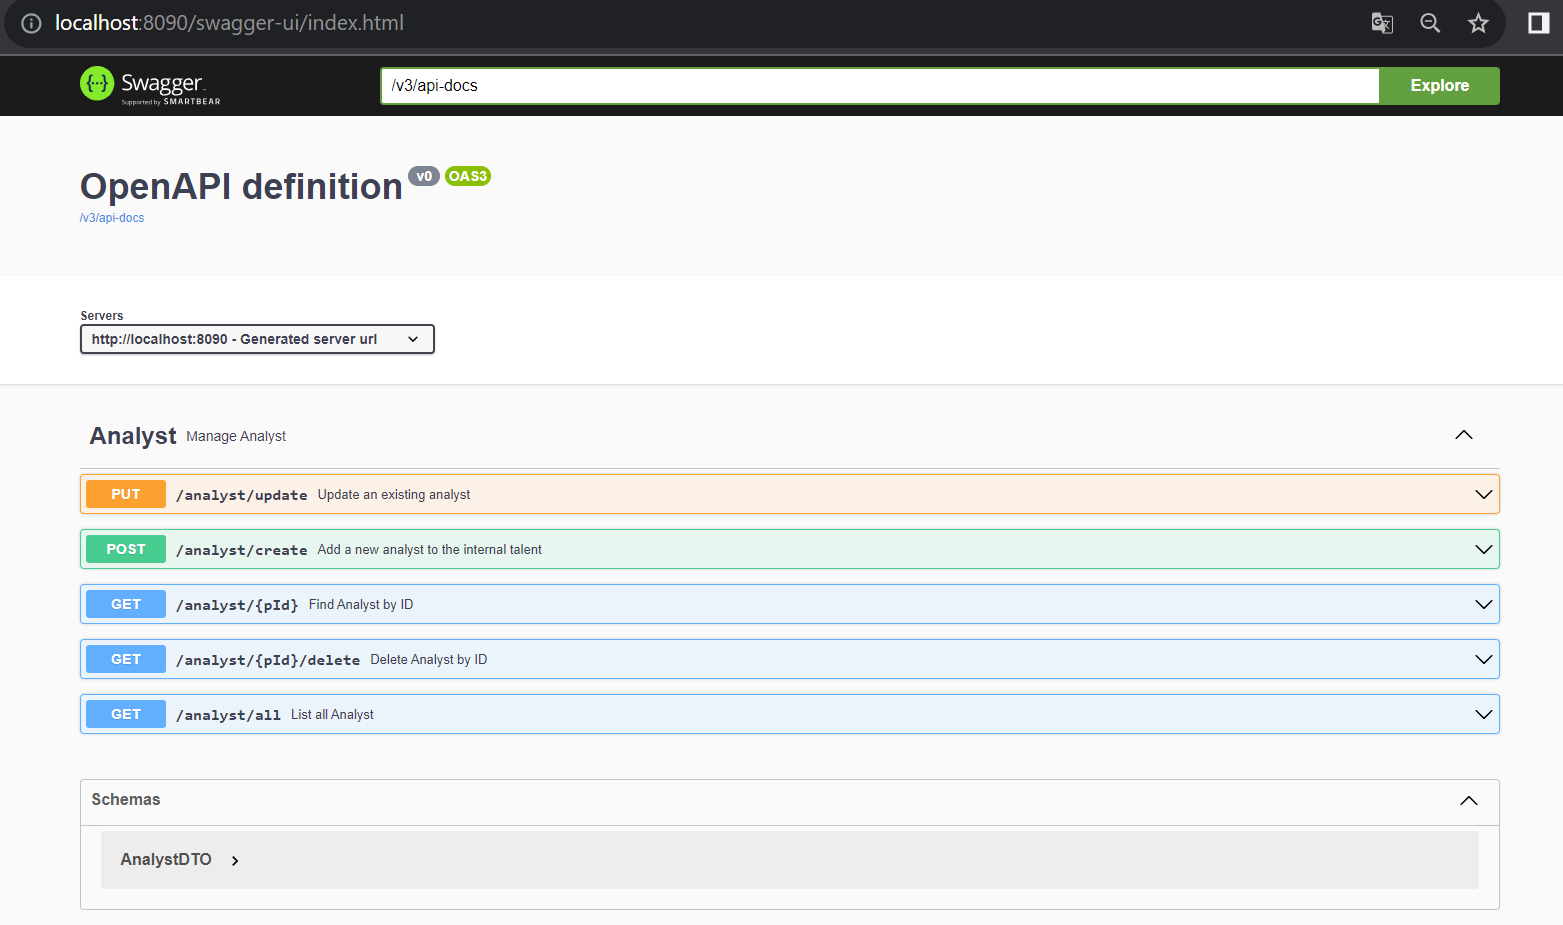1563x925 pixels.
Task: Click the zoom magnifier icon in address bar
Action: click(1430, 23)
